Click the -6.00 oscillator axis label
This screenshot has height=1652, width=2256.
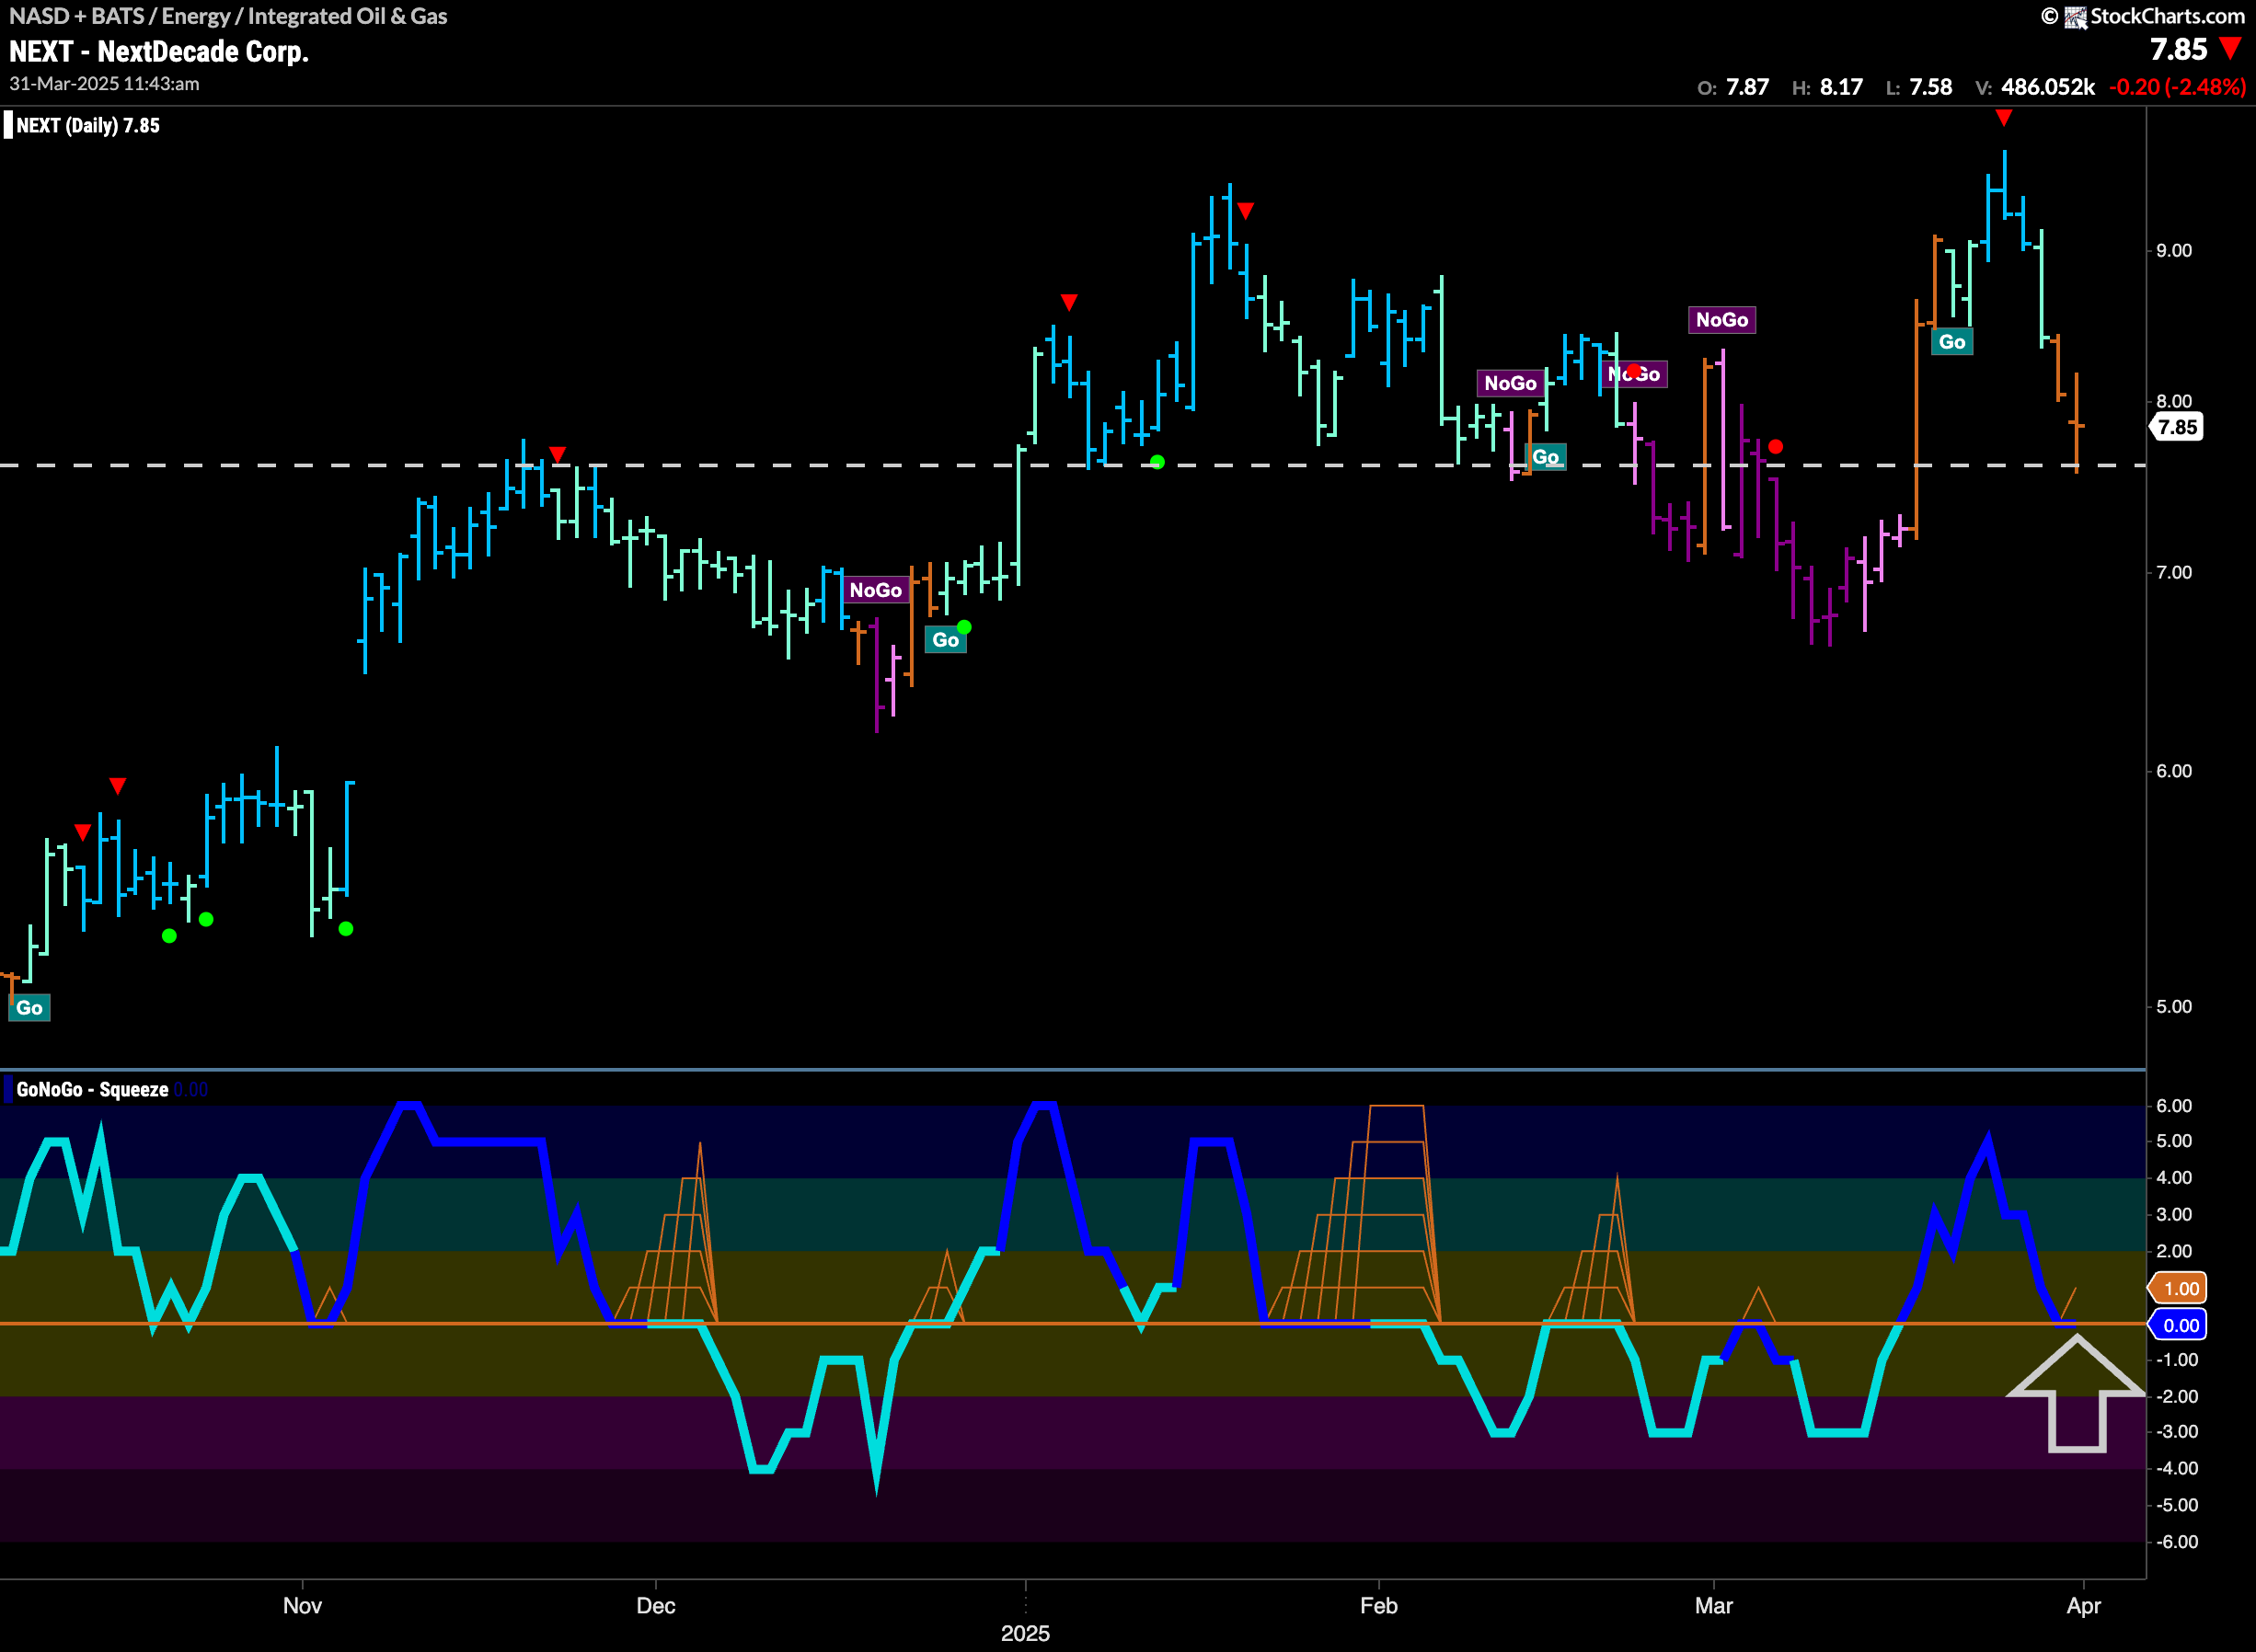[2176, 1542]
